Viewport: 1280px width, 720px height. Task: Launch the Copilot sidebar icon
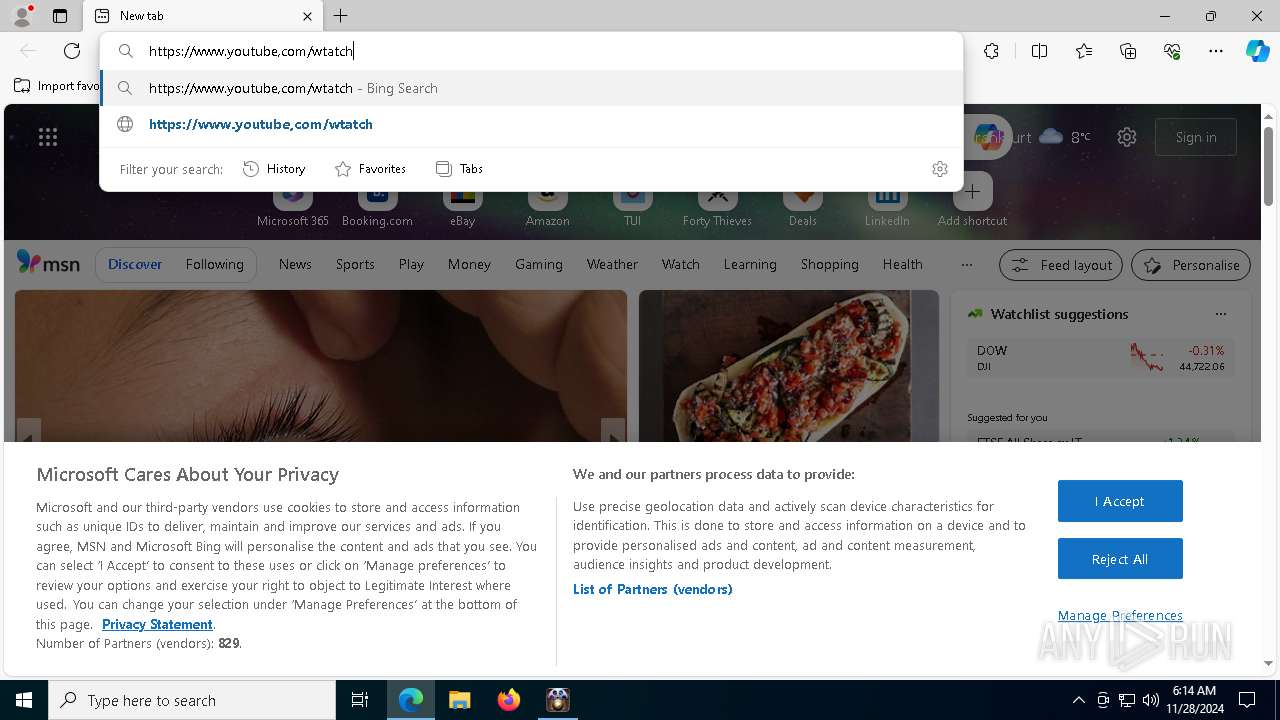(1257, 51)
